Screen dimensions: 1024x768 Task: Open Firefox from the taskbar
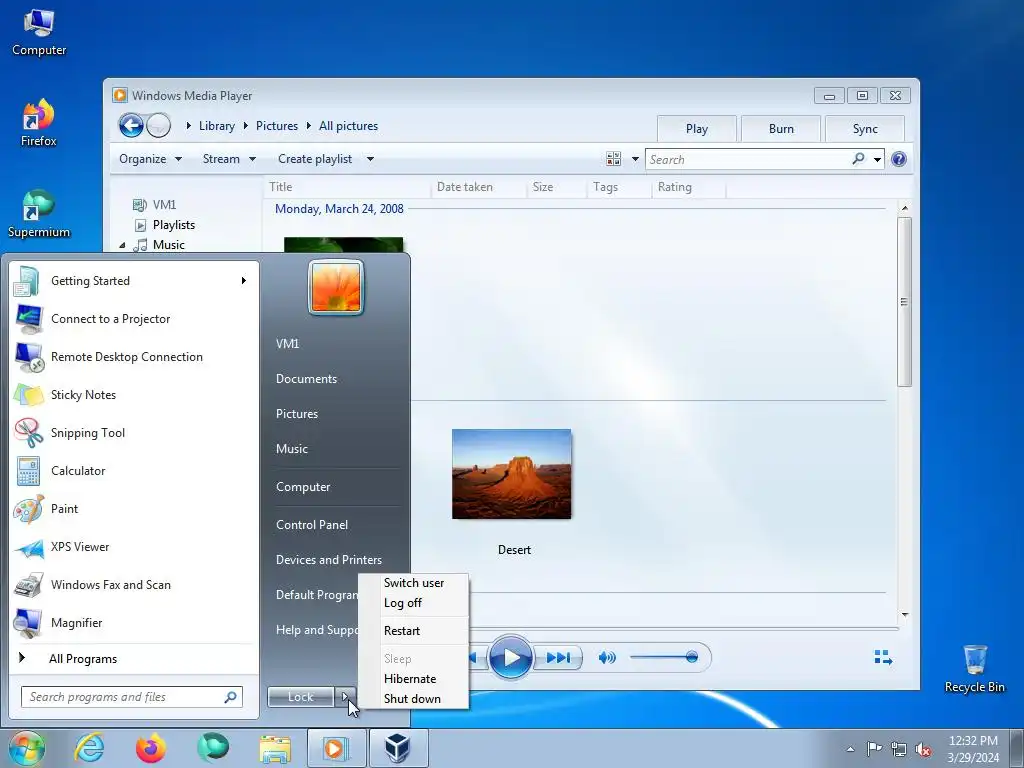click(151, 748)
